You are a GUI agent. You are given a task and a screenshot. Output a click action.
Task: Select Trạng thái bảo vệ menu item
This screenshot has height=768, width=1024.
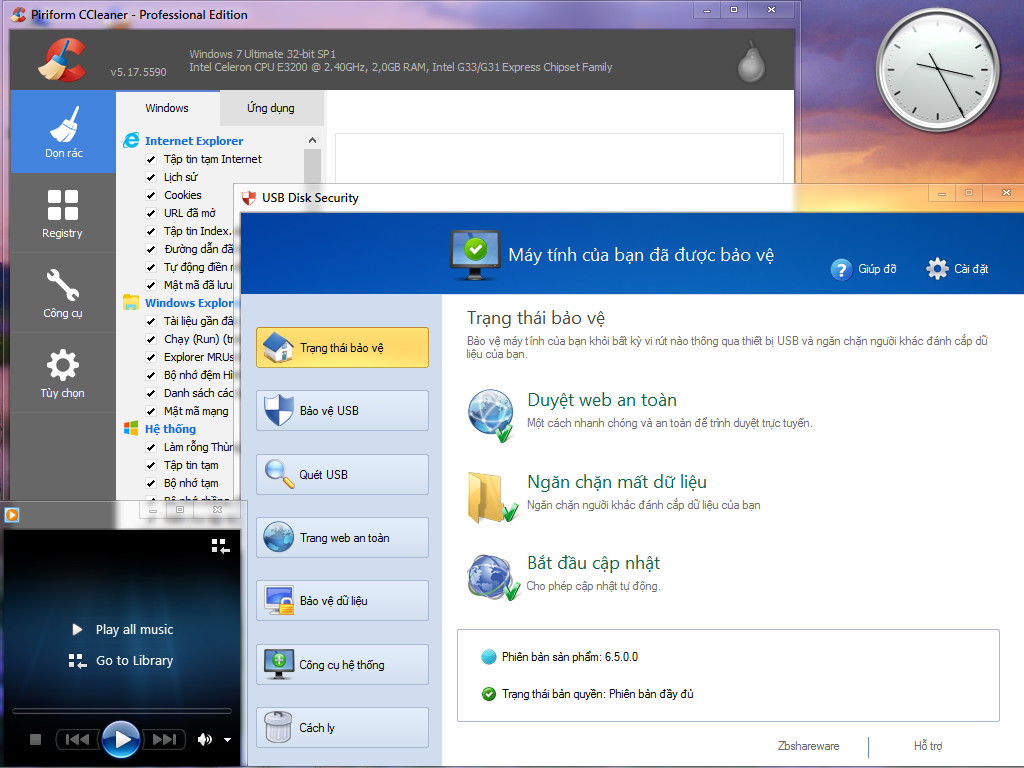click(x=342, y=347)
